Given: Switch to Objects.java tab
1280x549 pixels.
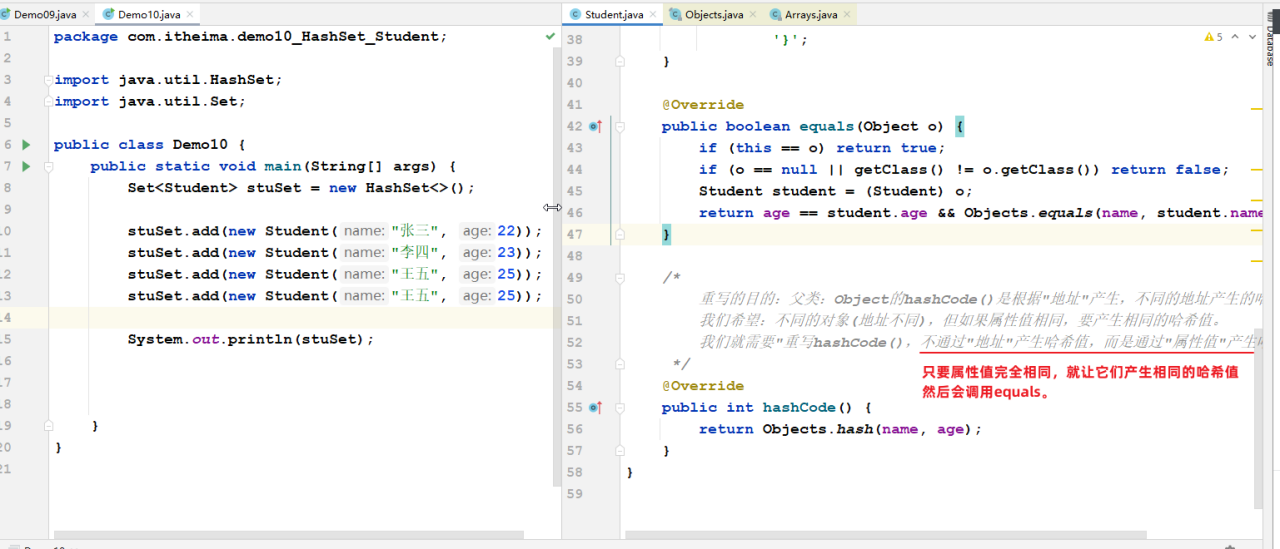Looking at the screenshot, I should [x=713, y=15].
